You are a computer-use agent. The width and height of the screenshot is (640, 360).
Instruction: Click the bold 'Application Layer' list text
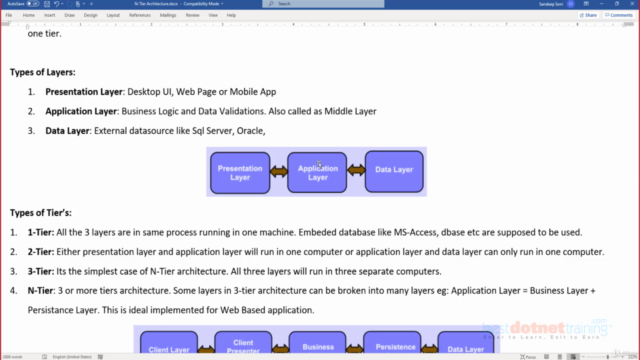[81, 111]
